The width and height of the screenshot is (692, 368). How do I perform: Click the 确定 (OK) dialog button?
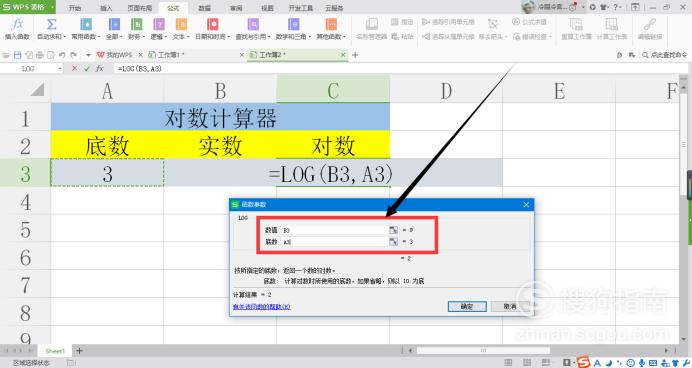(467, 306)
